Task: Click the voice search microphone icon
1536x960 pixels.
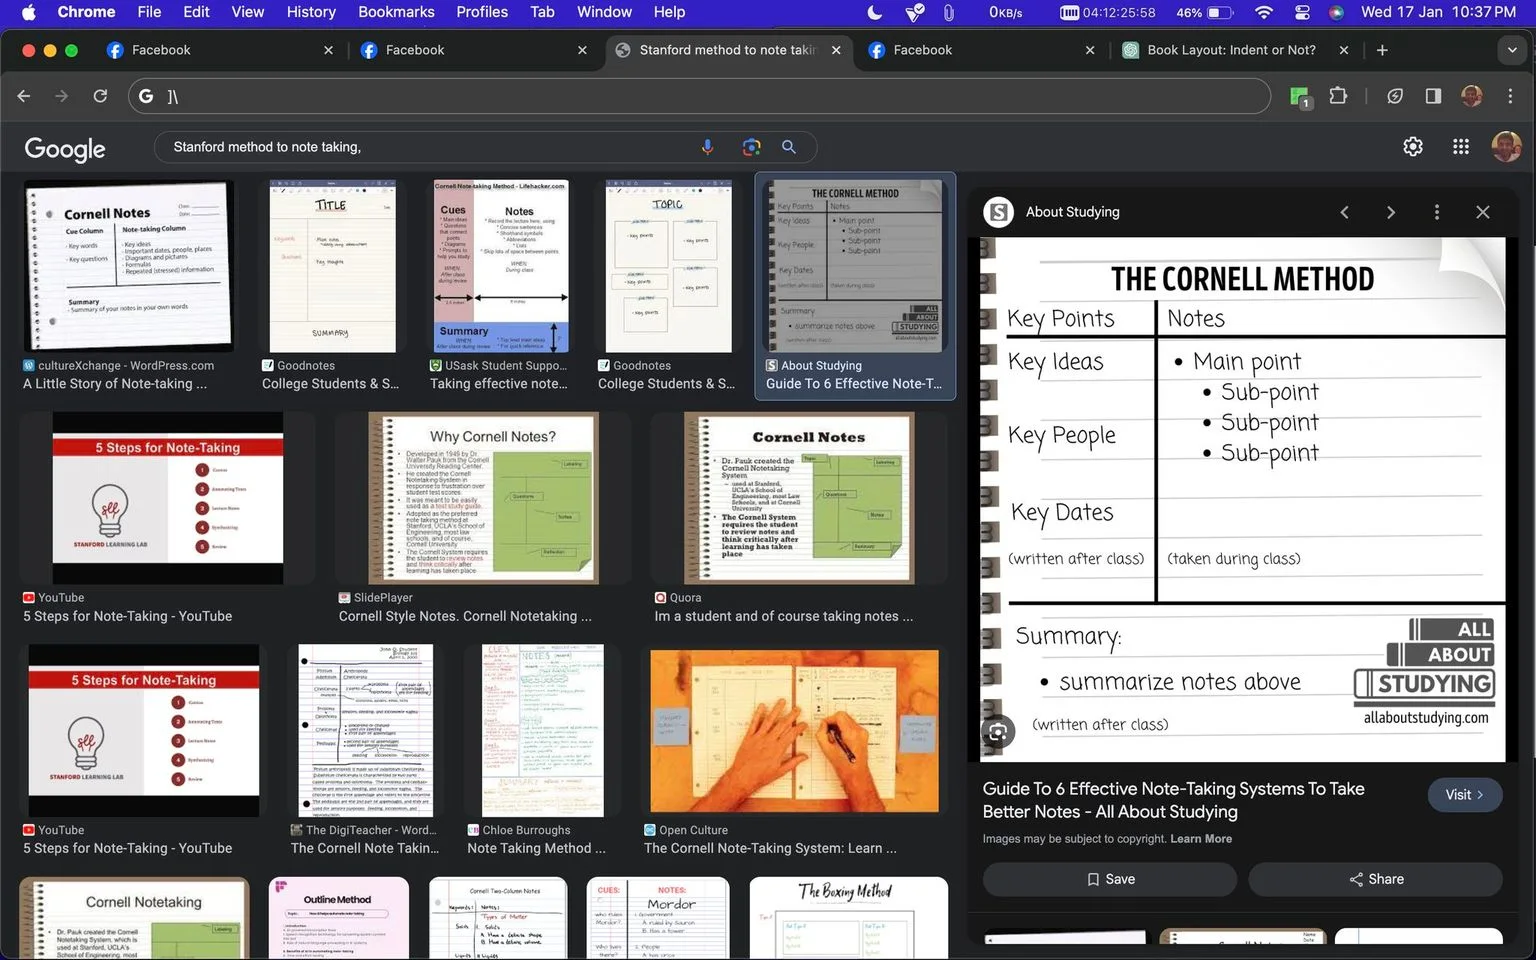Action: (707, 147)
